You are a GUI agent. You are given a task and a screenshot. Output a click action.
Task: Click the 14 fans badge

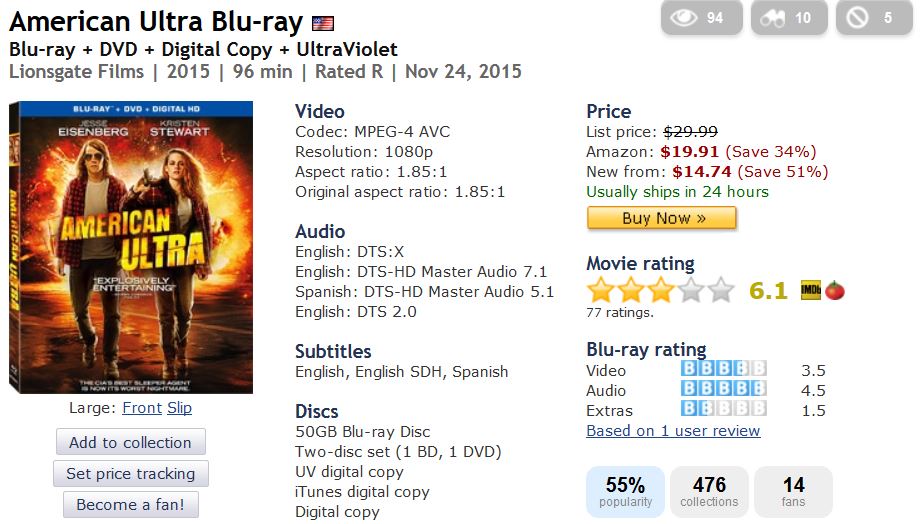793,492
